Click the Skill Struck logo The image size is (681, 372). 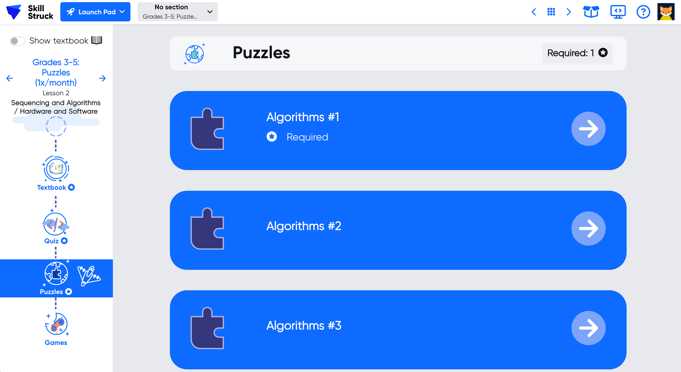tap(30, 12)
